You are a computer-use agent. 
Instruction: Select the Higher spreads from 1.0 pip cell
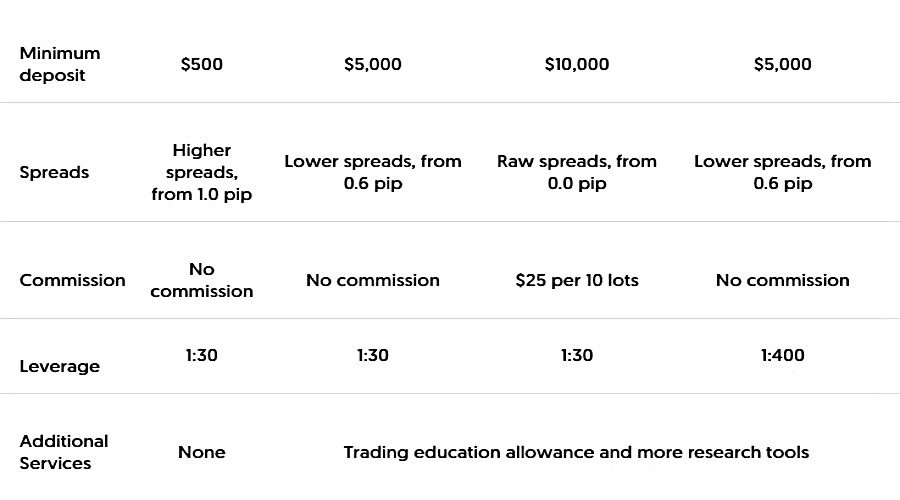(x=201, y=172)
